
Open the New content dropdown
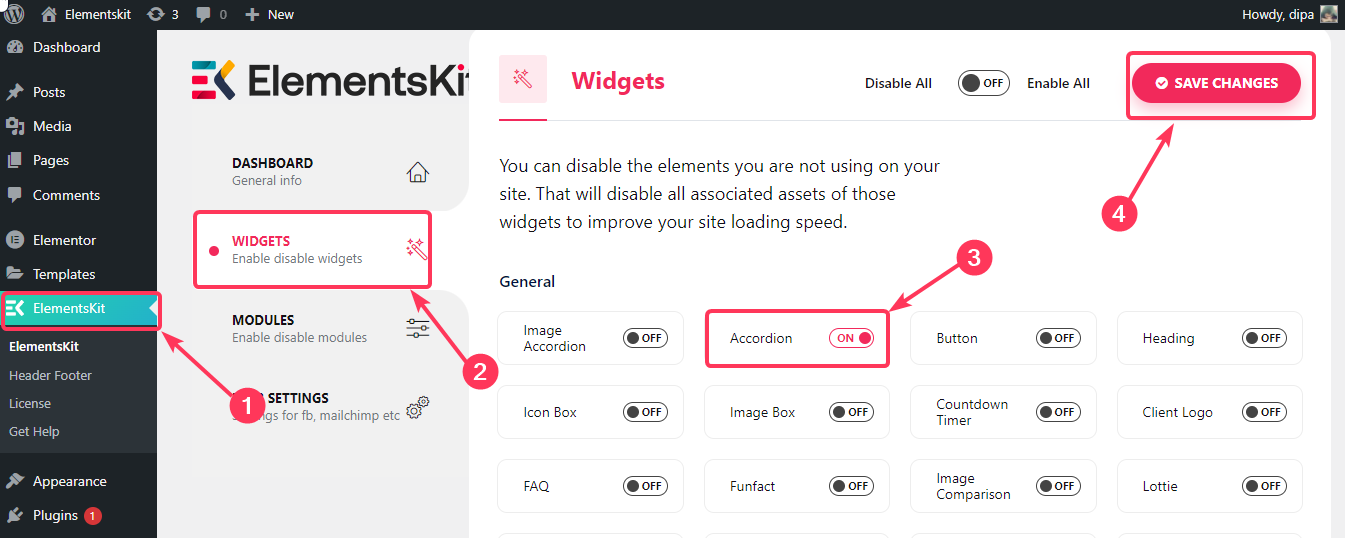[x=269, y=15]
